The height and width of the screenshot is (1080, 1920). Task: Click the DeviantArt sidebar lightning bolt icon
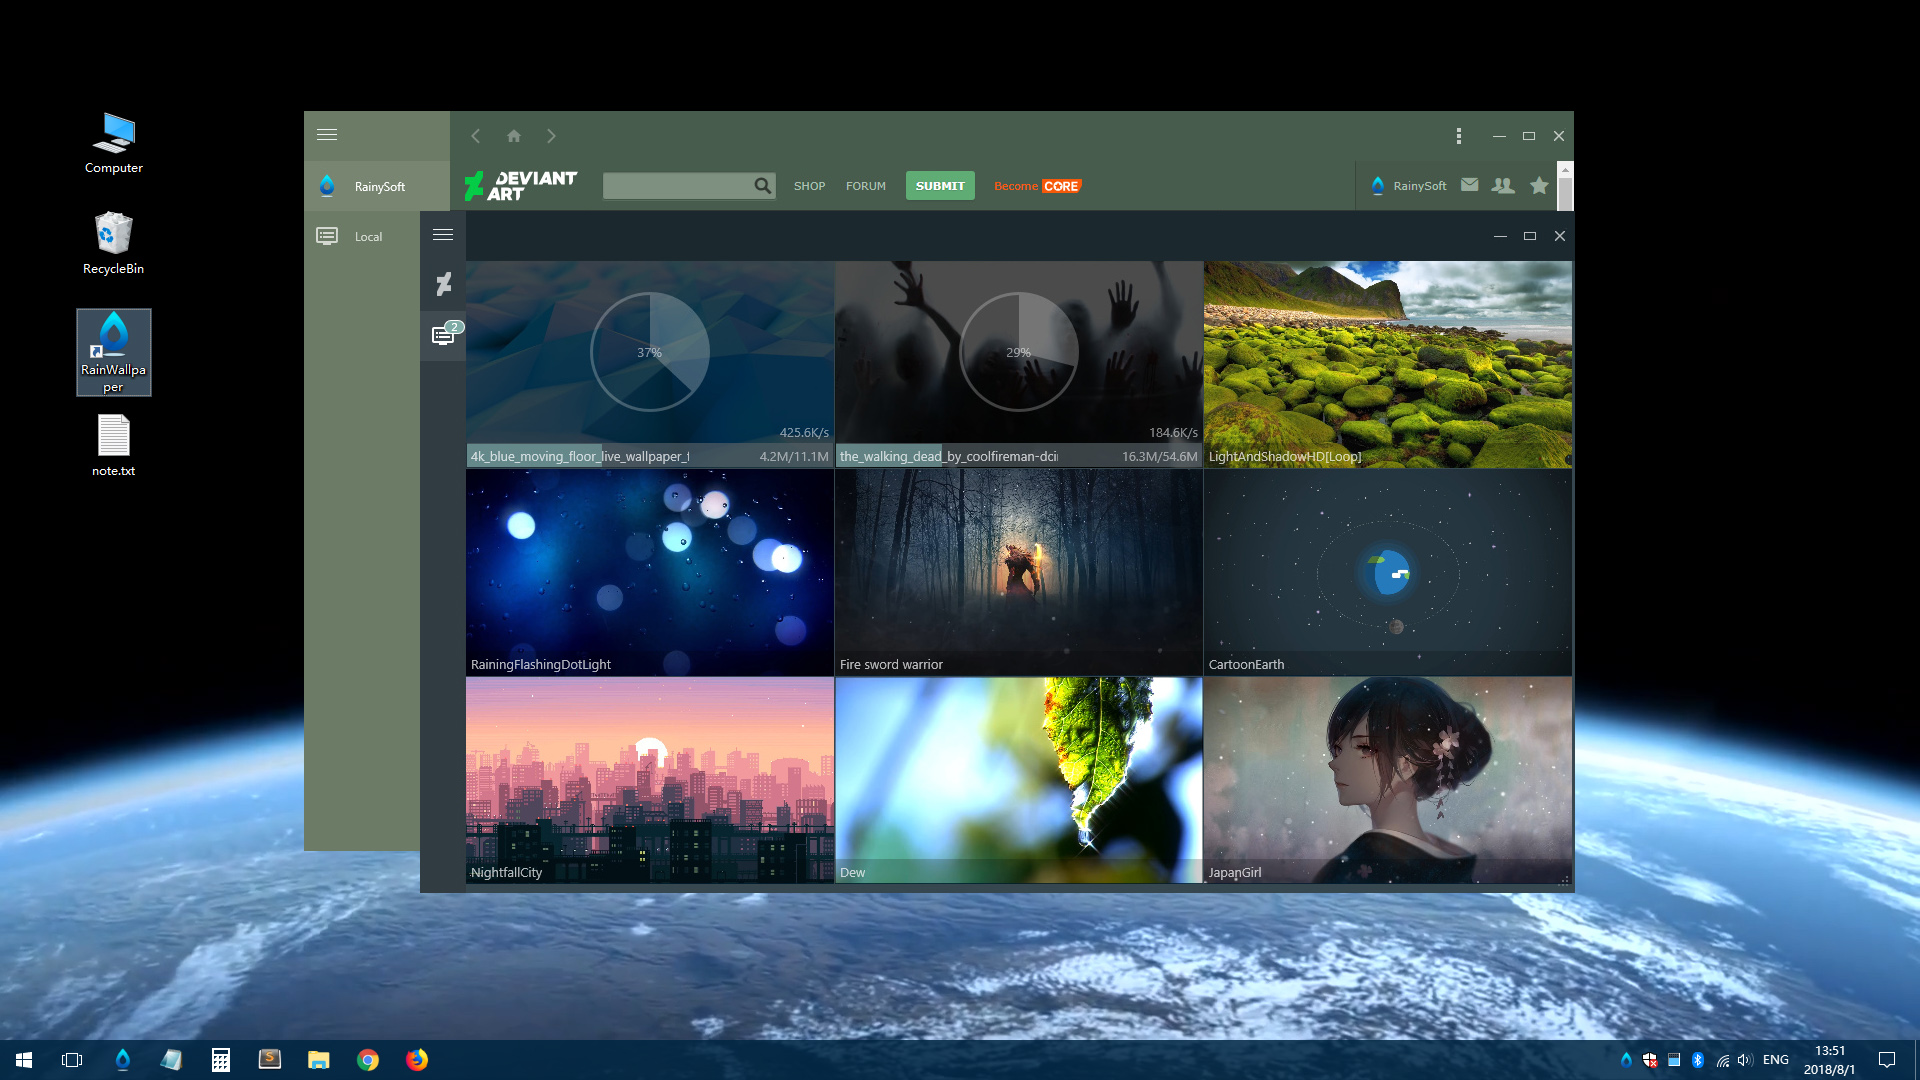(x=444, y=285)
